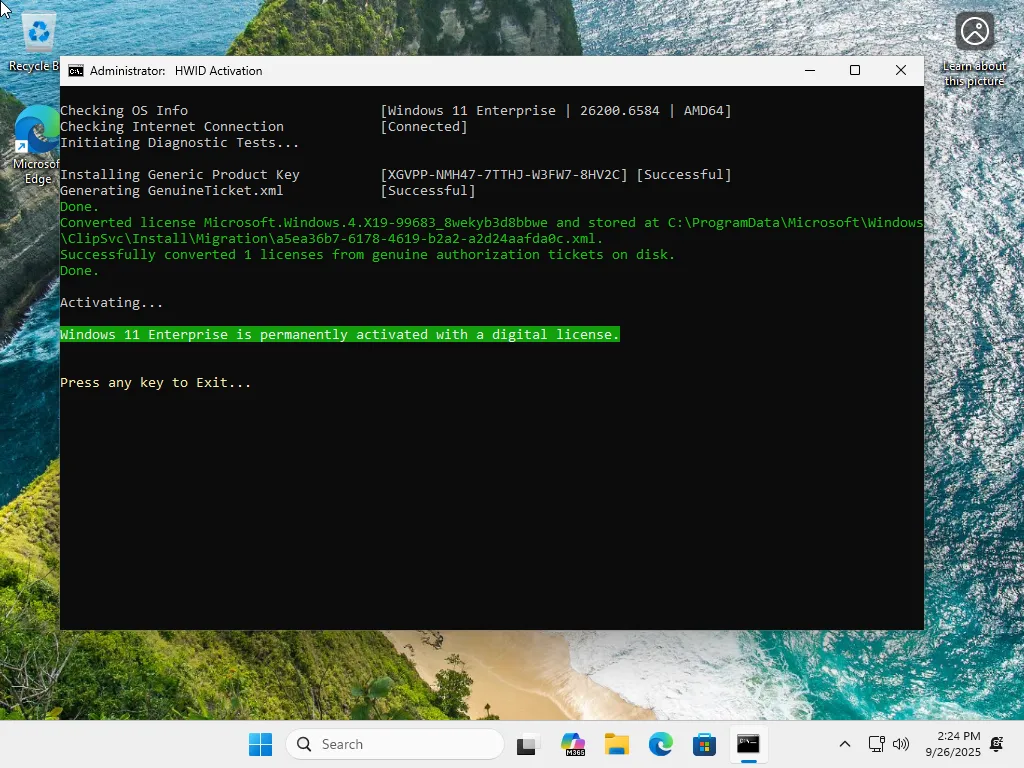Open the Windows Start menu
This screenshot has width=1024, height=768.
[x=261, y=744]
